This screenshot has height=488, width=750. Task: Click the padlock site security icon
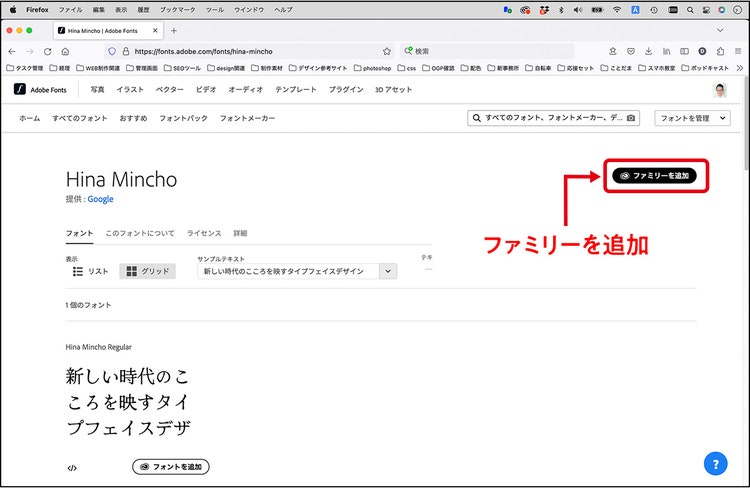[x=126, y=51]
